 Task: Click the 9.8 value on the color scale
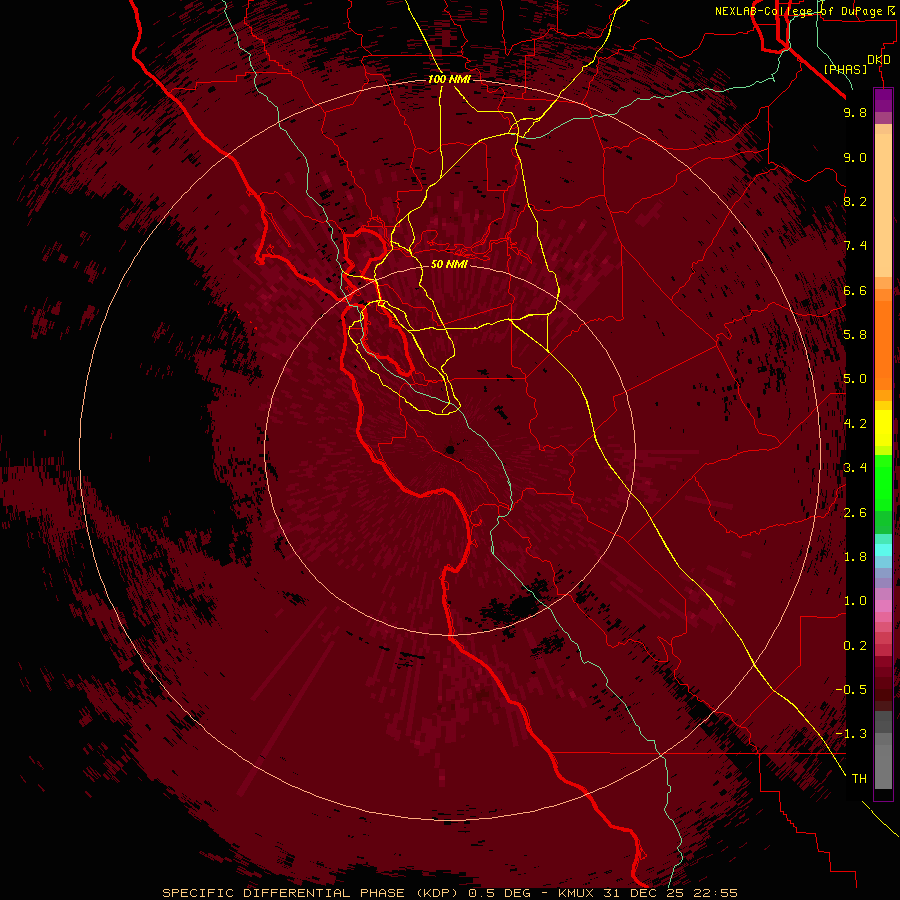[855, 112]
